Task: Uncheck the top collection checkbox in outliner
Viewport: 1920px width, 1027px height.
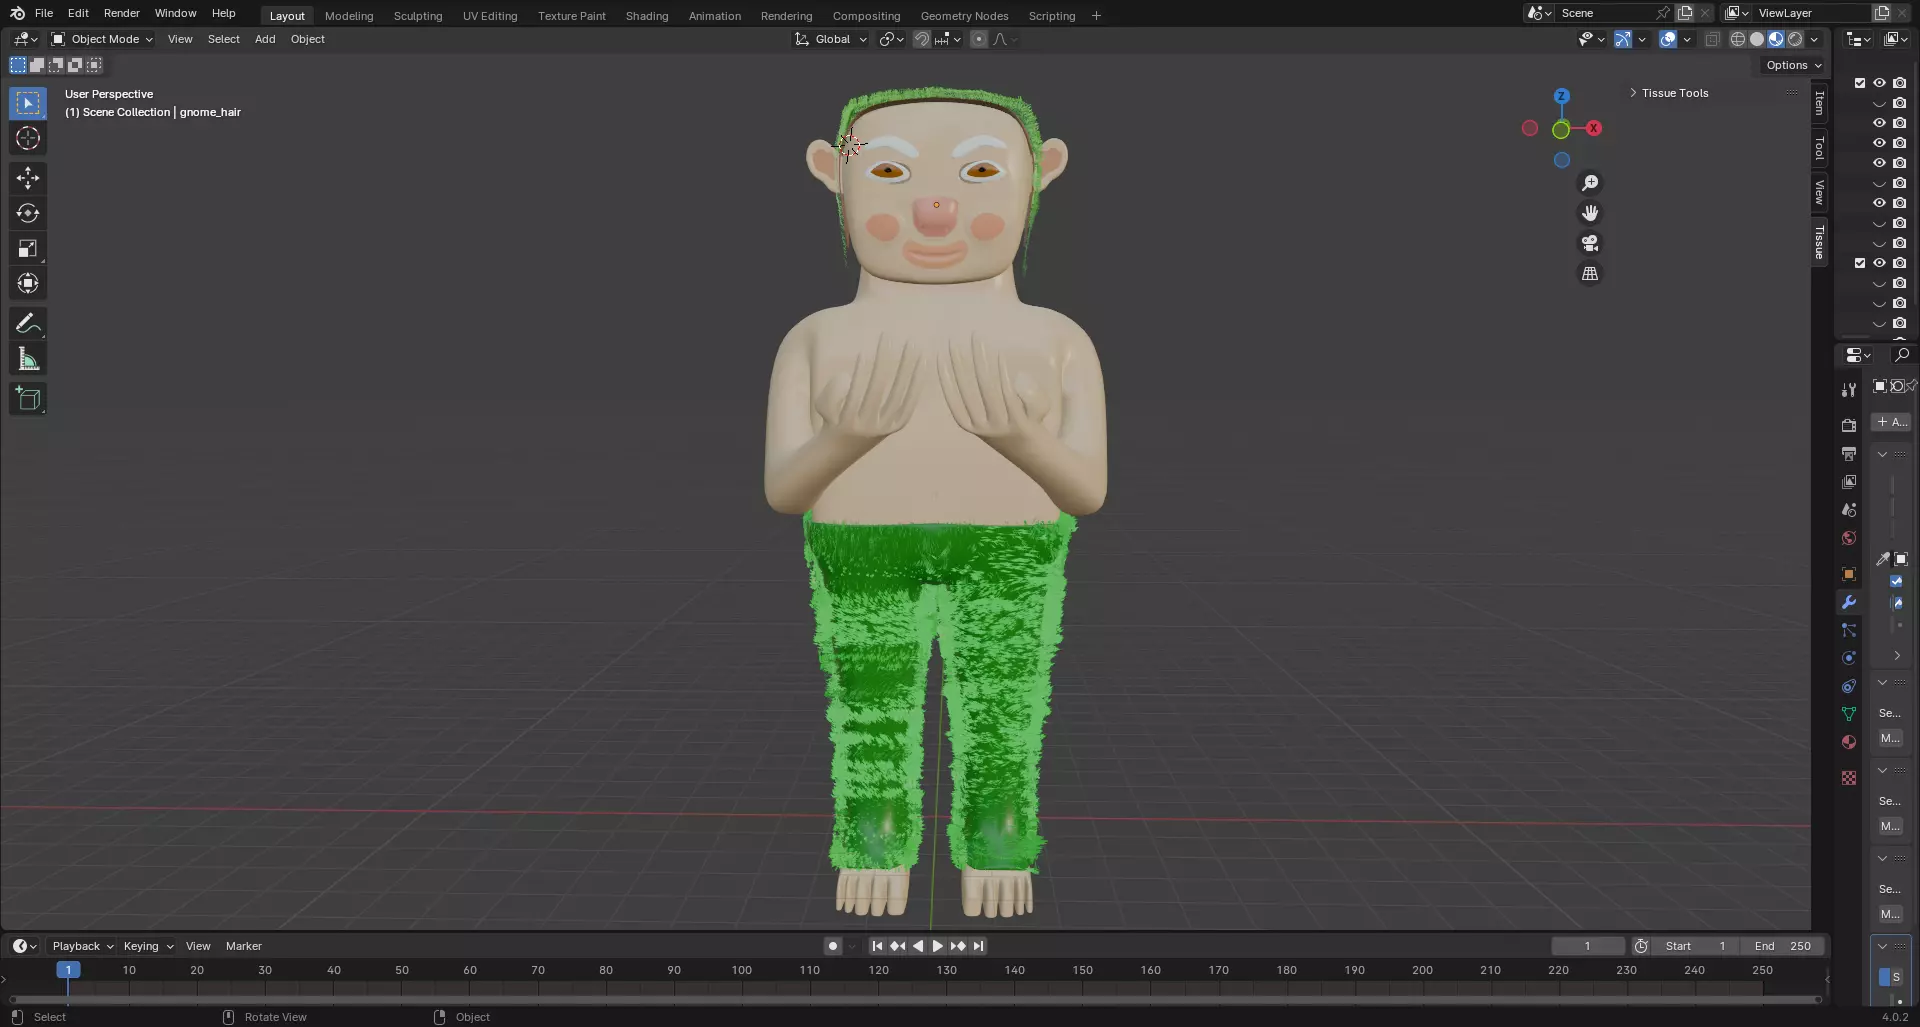Action: click(x=1860, y=83)
